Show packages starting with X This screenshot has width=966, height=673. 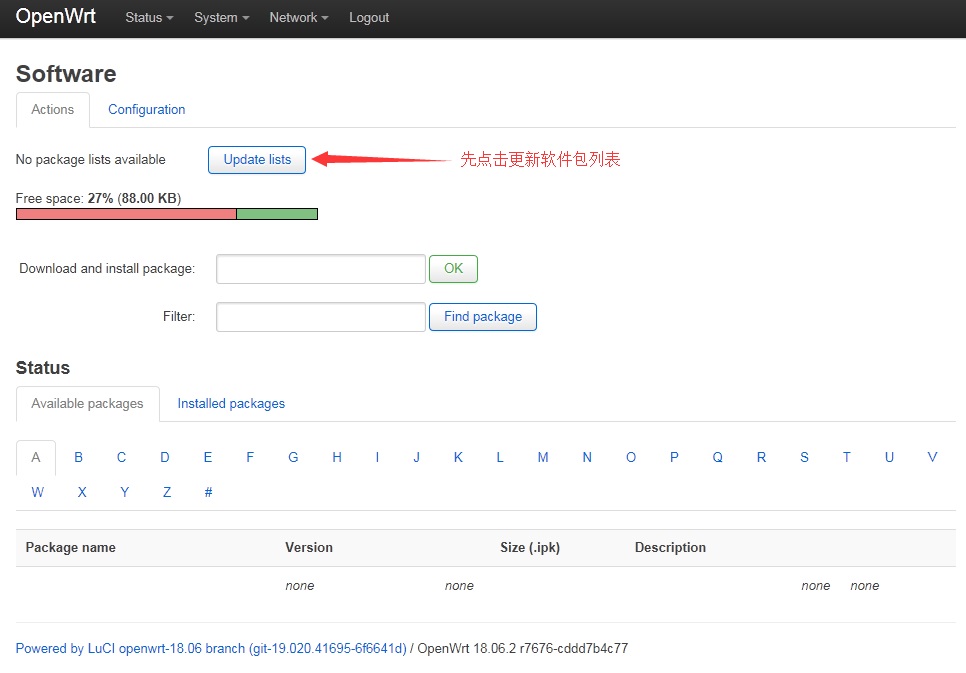[82, 492]
